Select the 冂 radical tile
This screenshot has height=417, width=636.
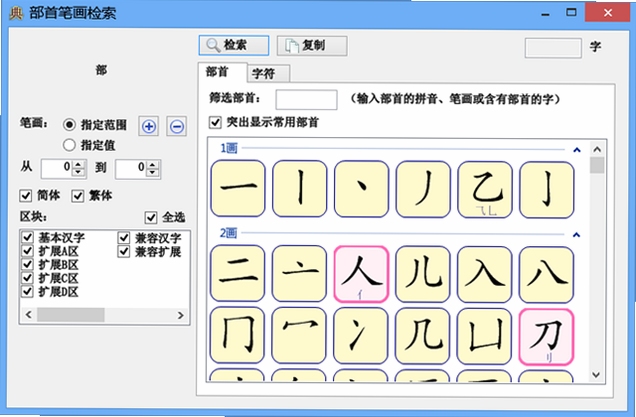tap(238, 335)
